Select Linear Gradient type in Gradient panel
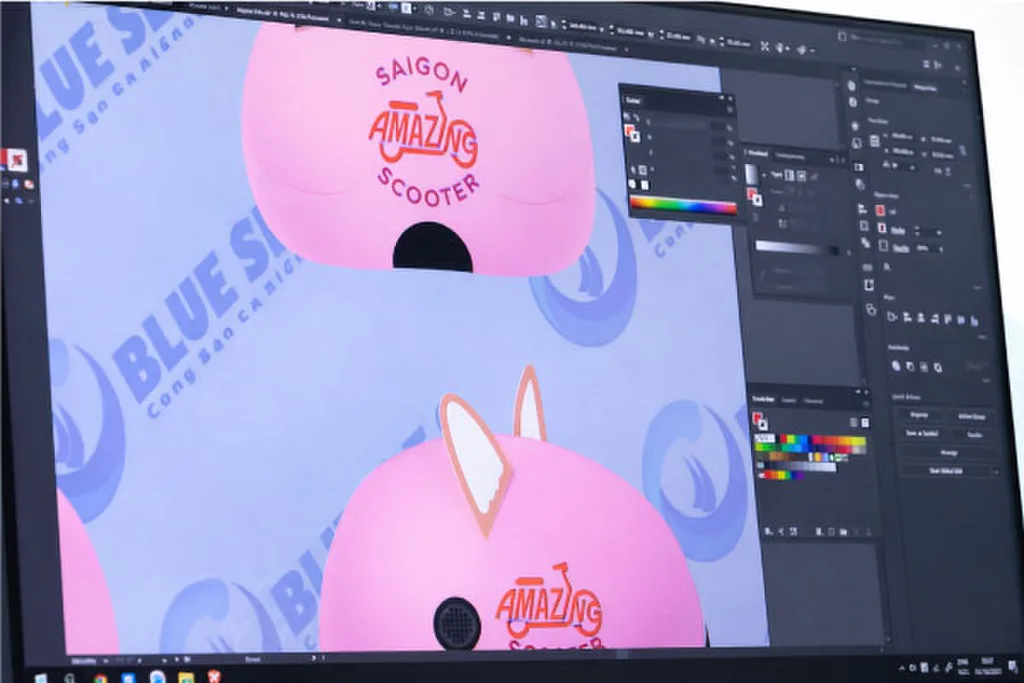Screen dimensions: 1024x683 click(x=790, y=175)
